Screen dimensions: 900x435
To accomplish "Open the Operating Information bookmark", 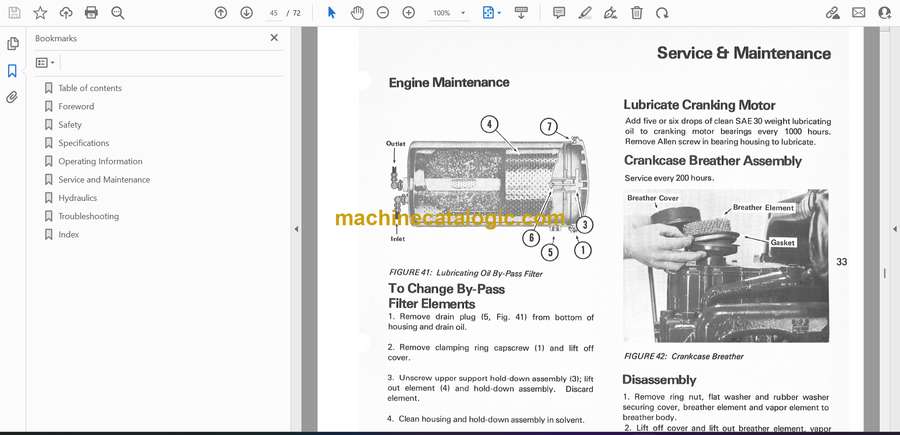I will (x=100, y=161).
